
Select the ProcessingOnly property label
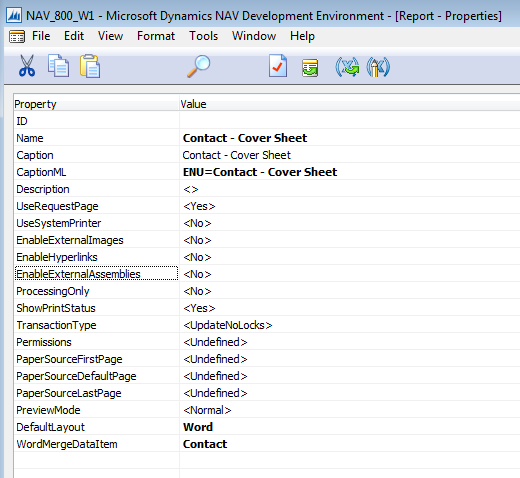pyautogui.click(x=53, y=291)
